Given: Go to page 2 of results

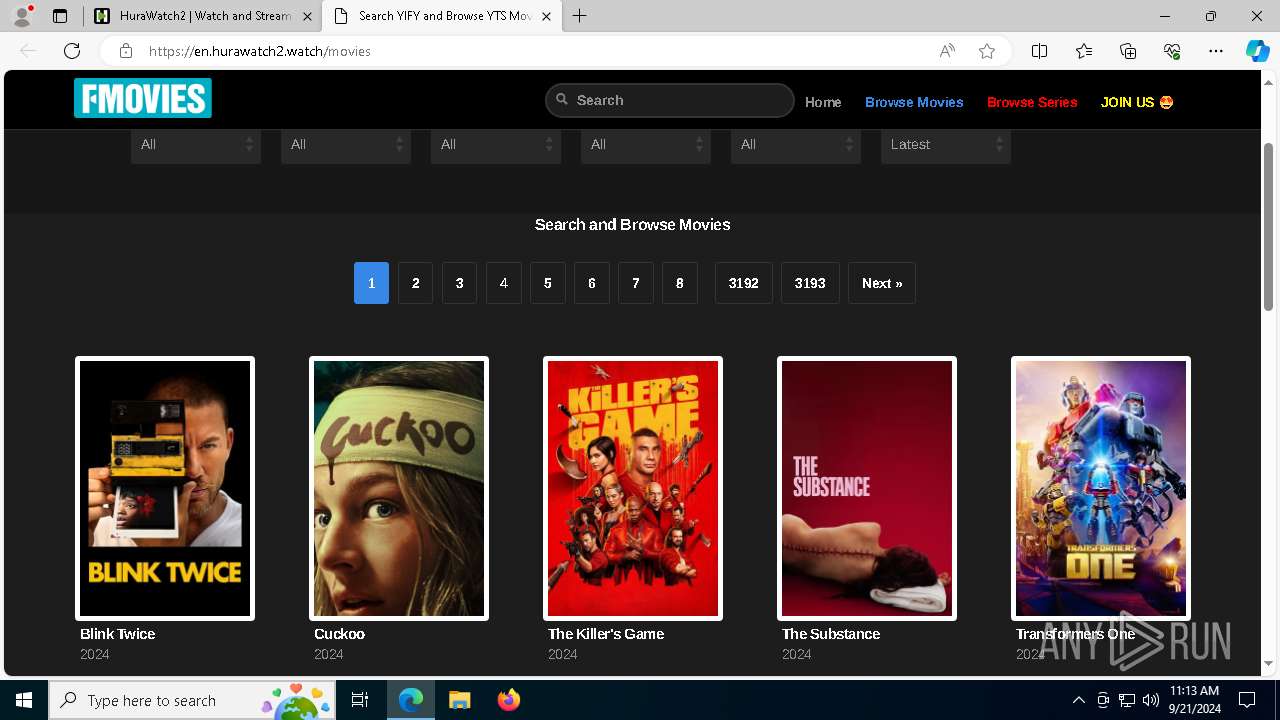Looking at the screenshot, I should click(x=416, y=283).
